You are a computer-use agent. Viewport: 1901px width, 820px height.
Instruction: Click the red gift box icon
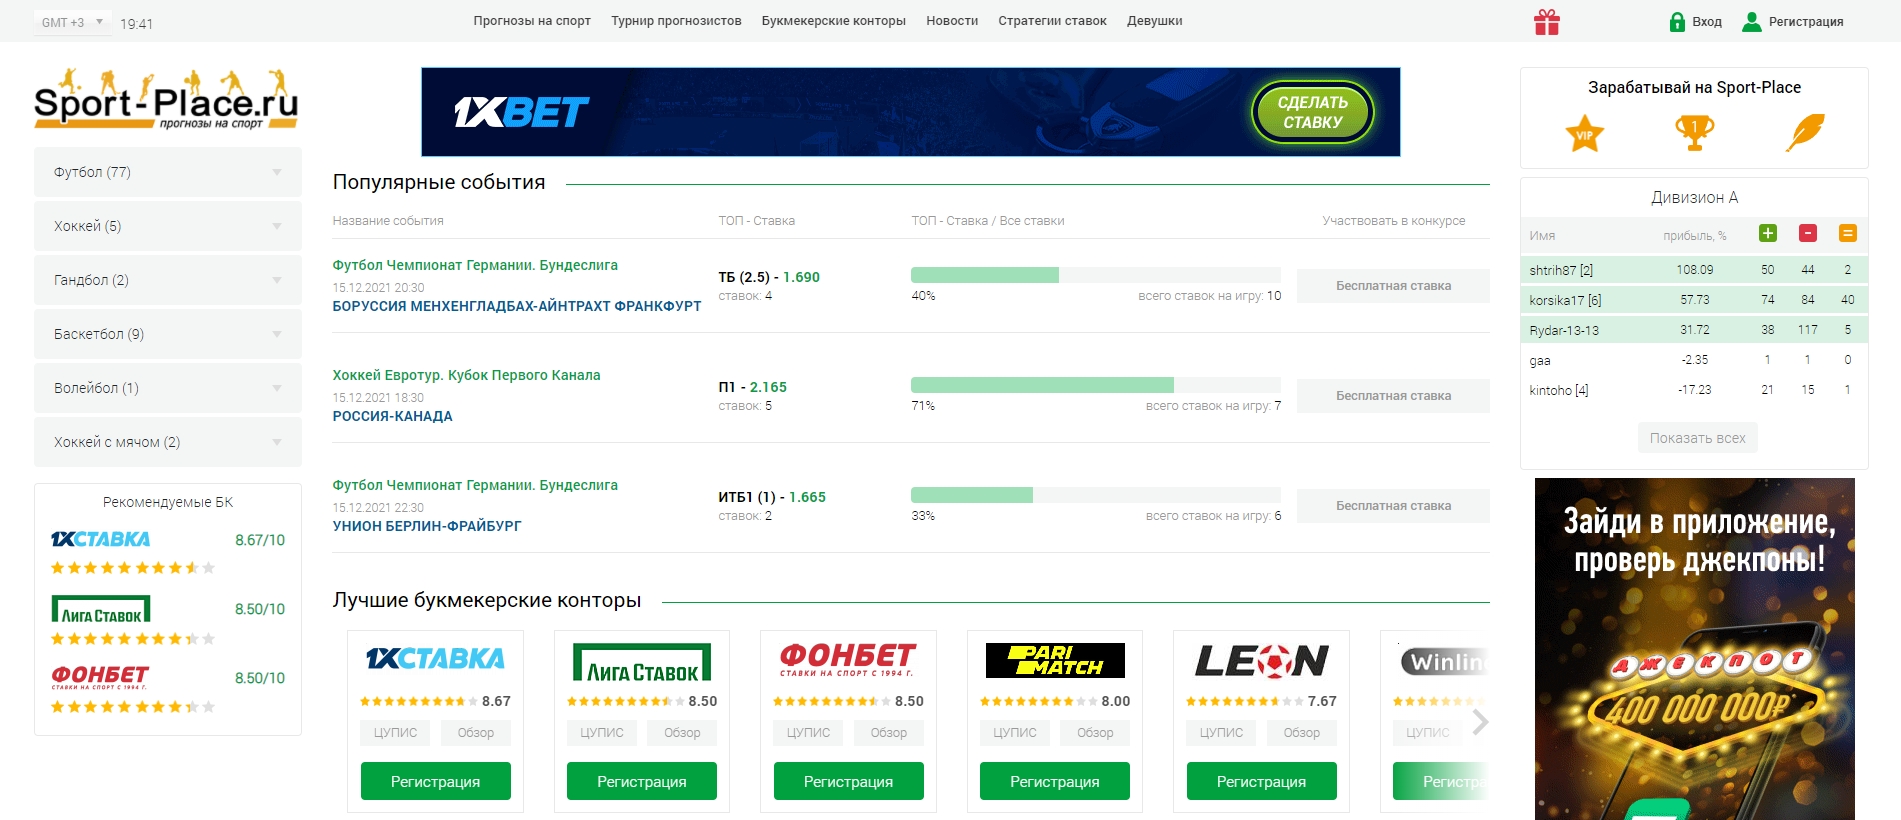tap(1547, 22)
